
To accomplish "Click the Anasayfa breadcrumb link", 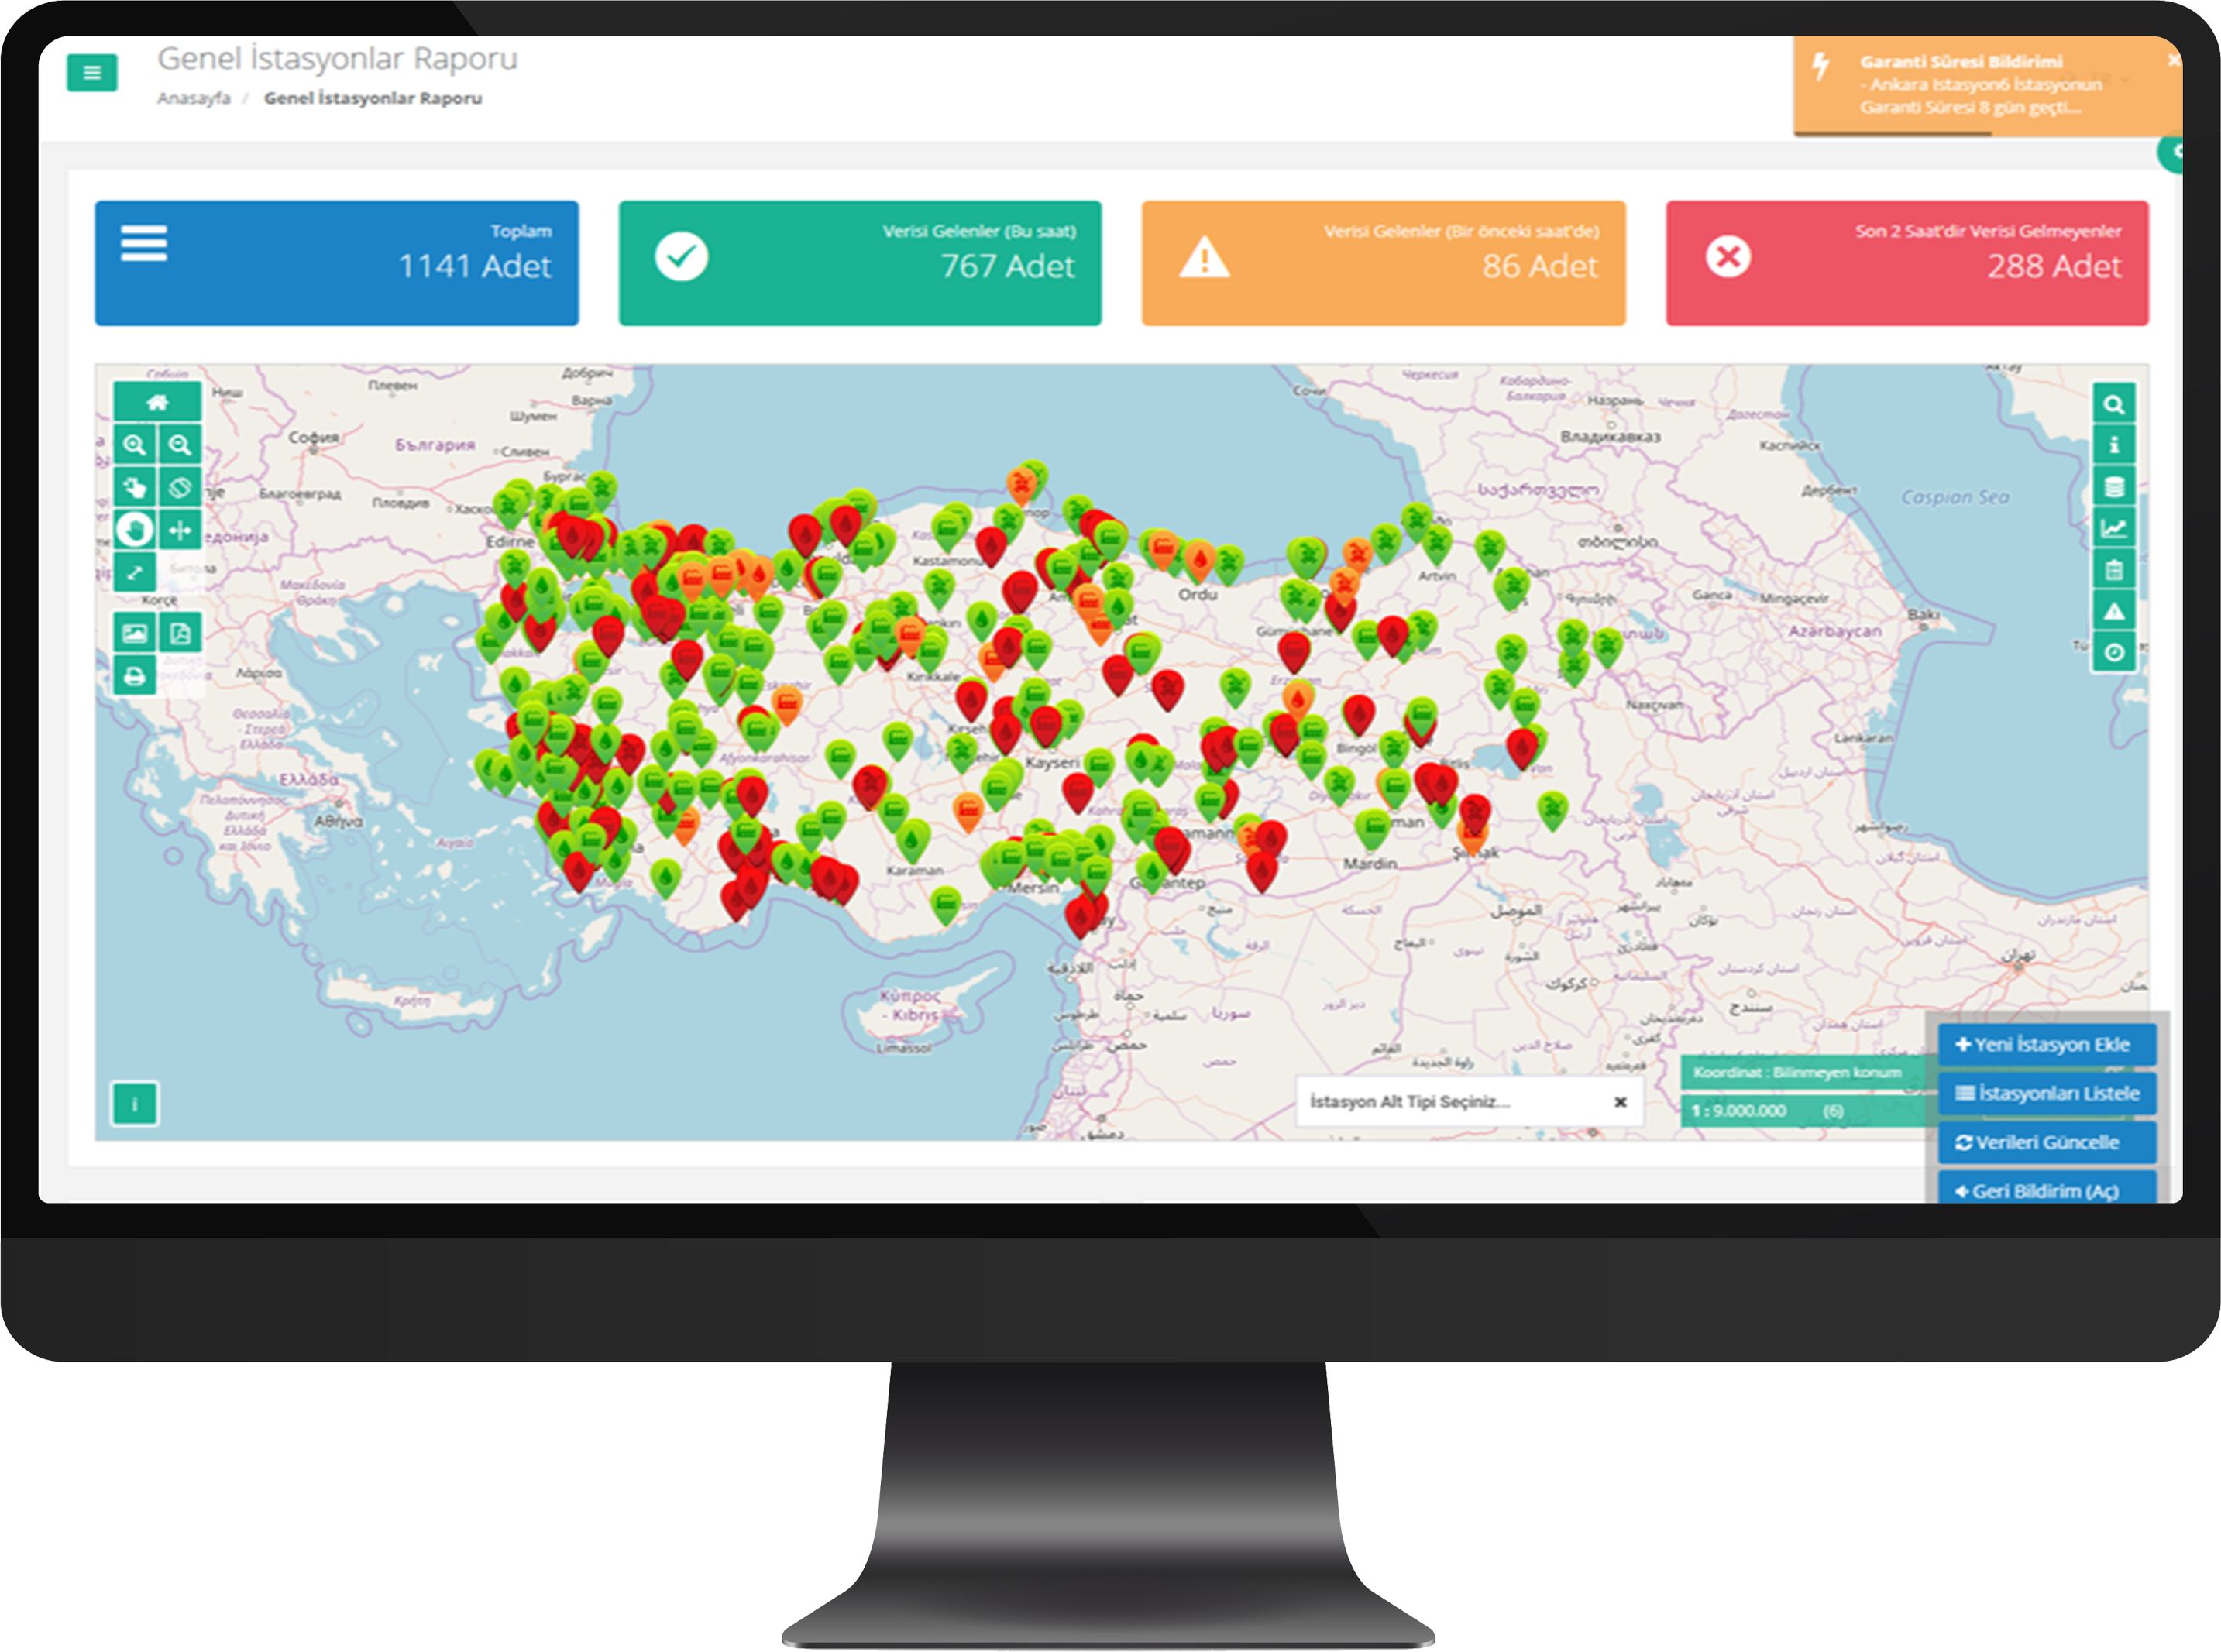I will pyautogui.click(x=194, y=98).
